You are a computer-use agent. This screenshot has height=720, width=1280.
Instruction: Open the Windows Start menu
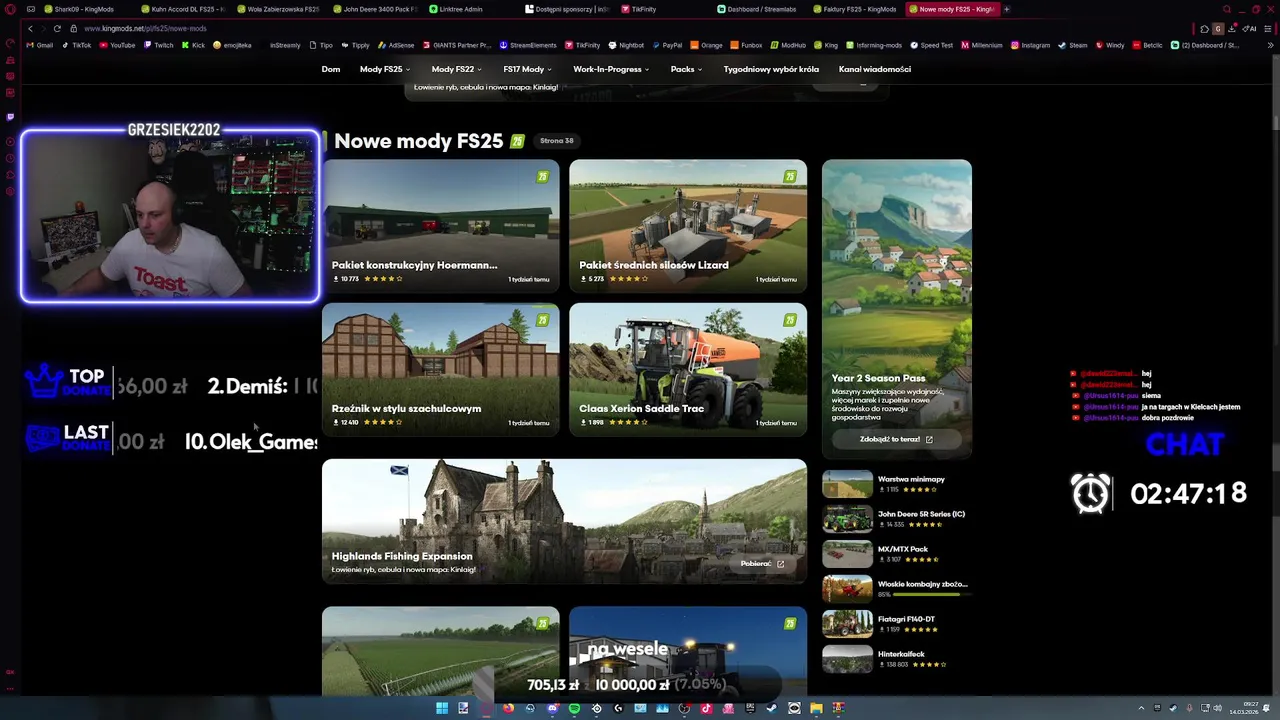(x=442, y=708)
